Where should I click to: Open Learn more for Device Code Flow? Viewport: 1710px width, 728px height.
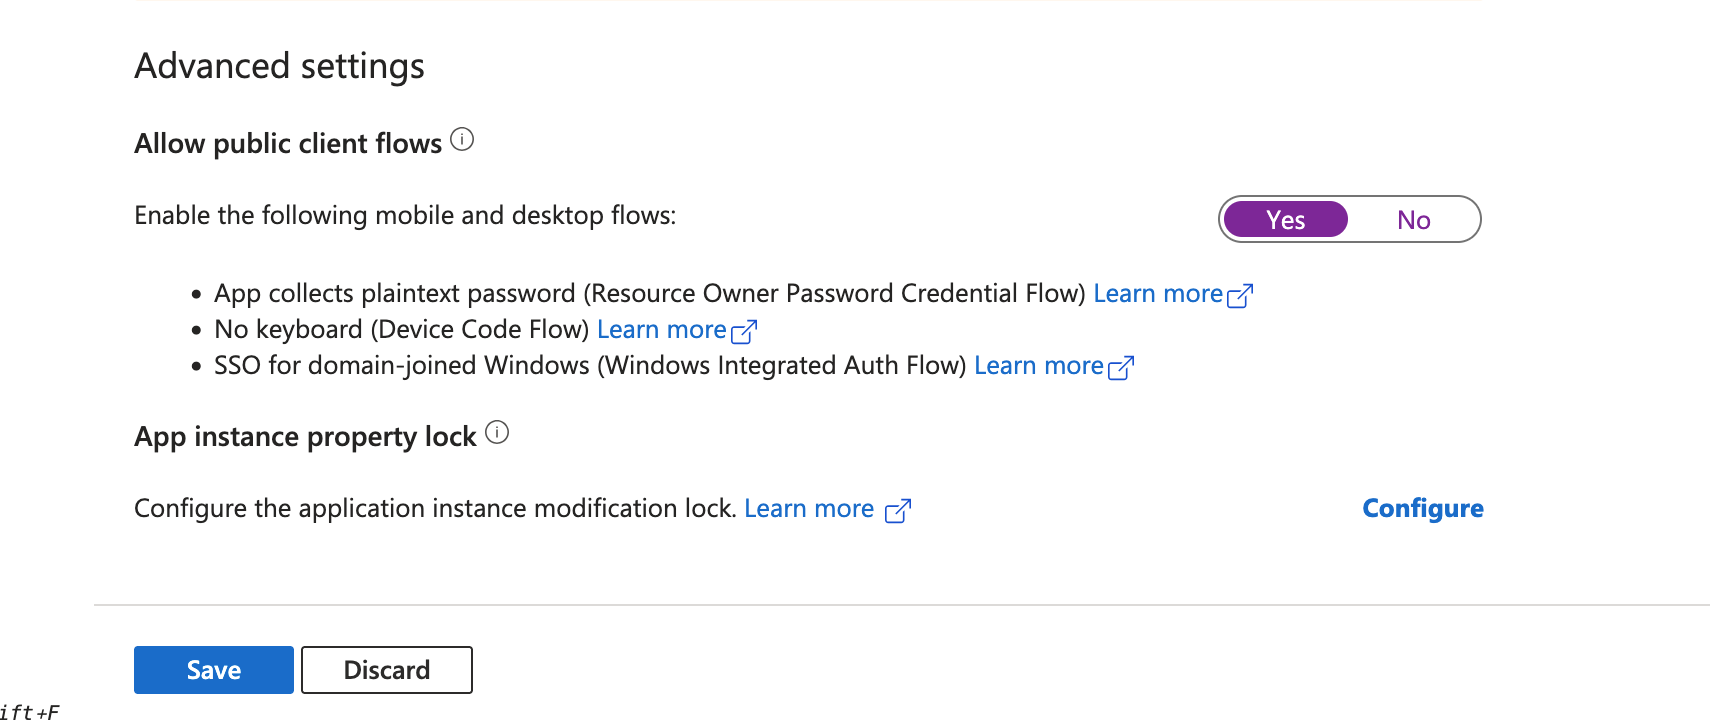(x=662, y=330)
